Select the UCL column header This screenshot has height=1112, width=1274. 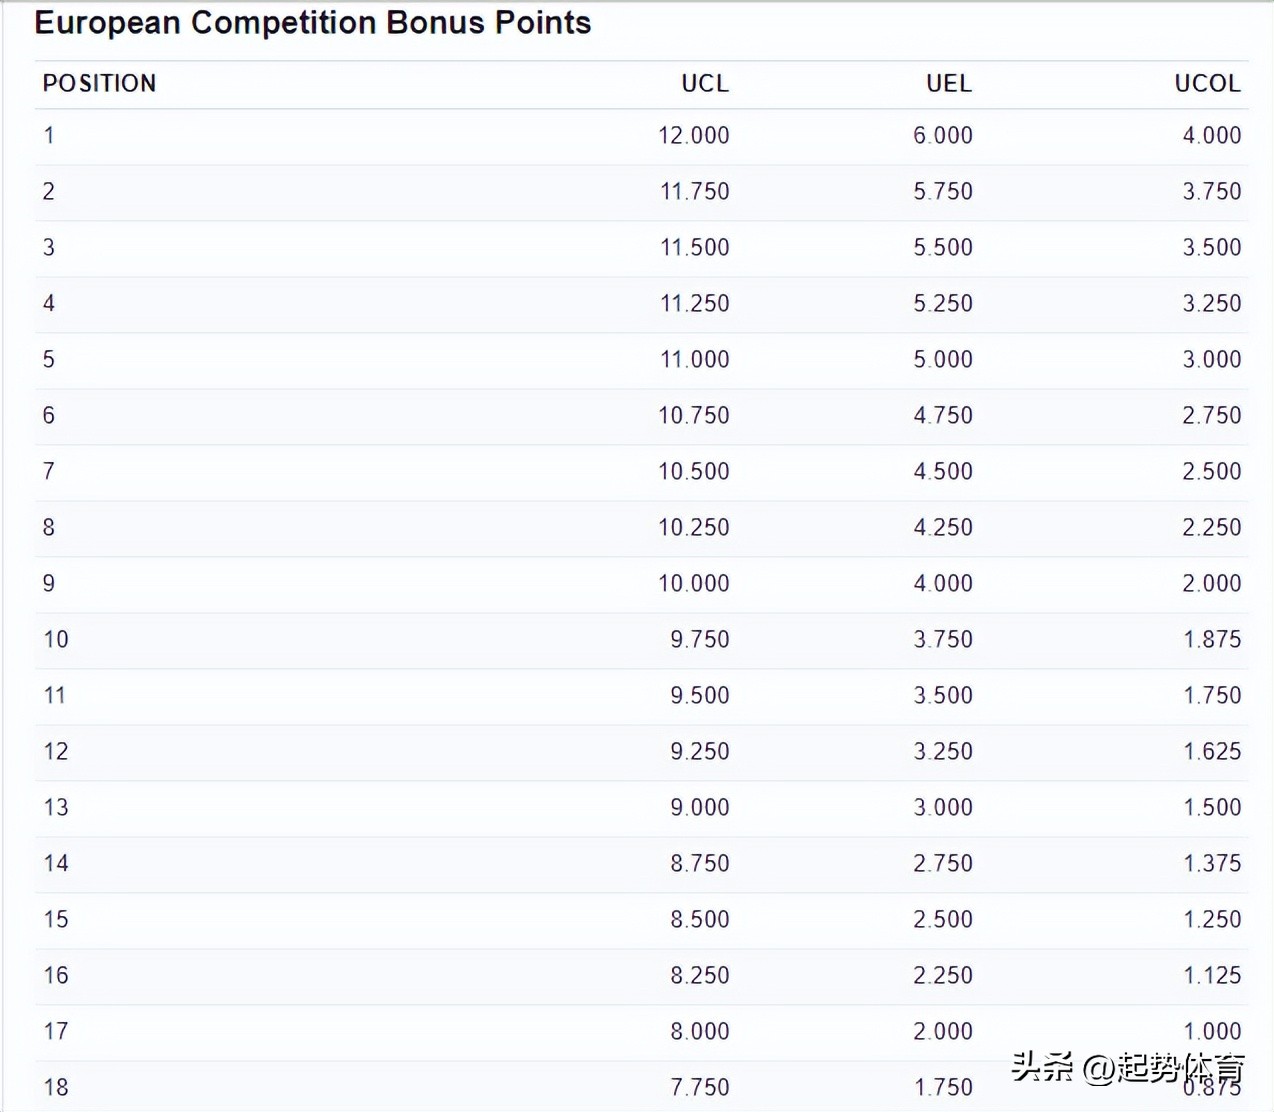pyautogui.click(x=705, y=83)
